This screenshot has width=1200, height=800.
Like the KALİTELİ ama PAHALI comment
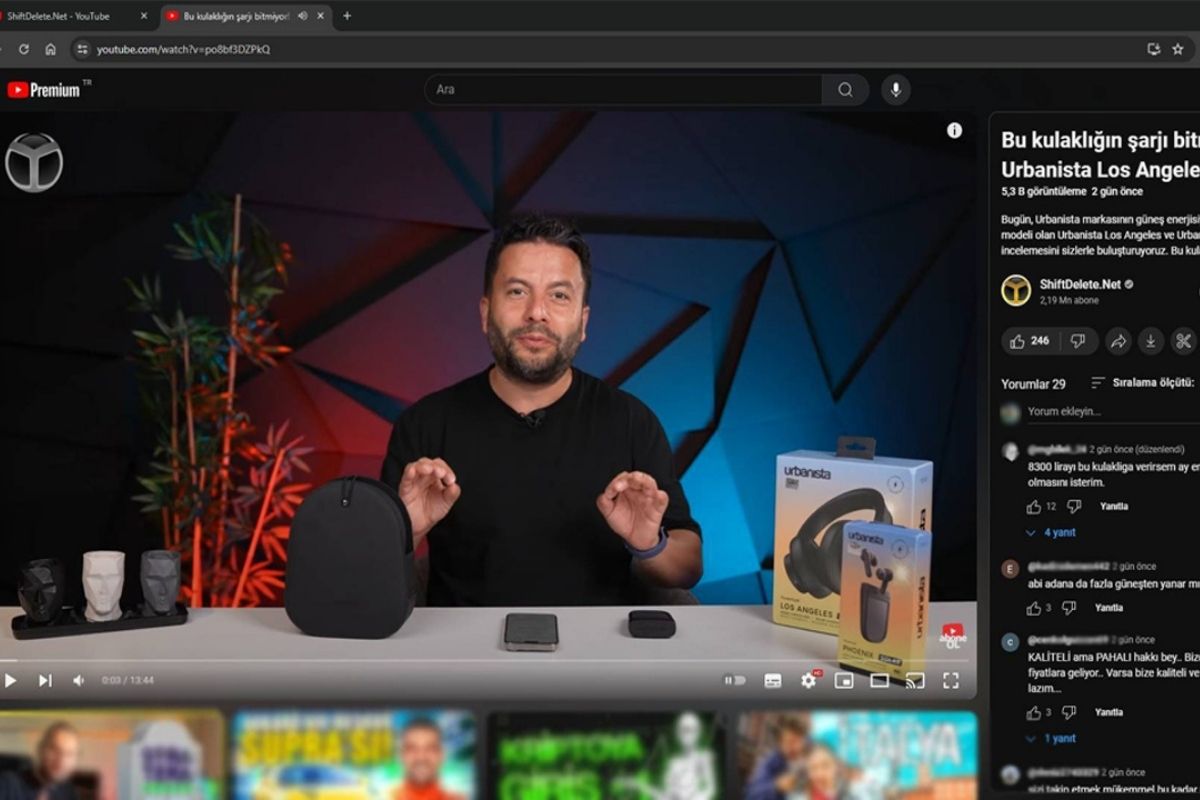[x=1034, y=713]
